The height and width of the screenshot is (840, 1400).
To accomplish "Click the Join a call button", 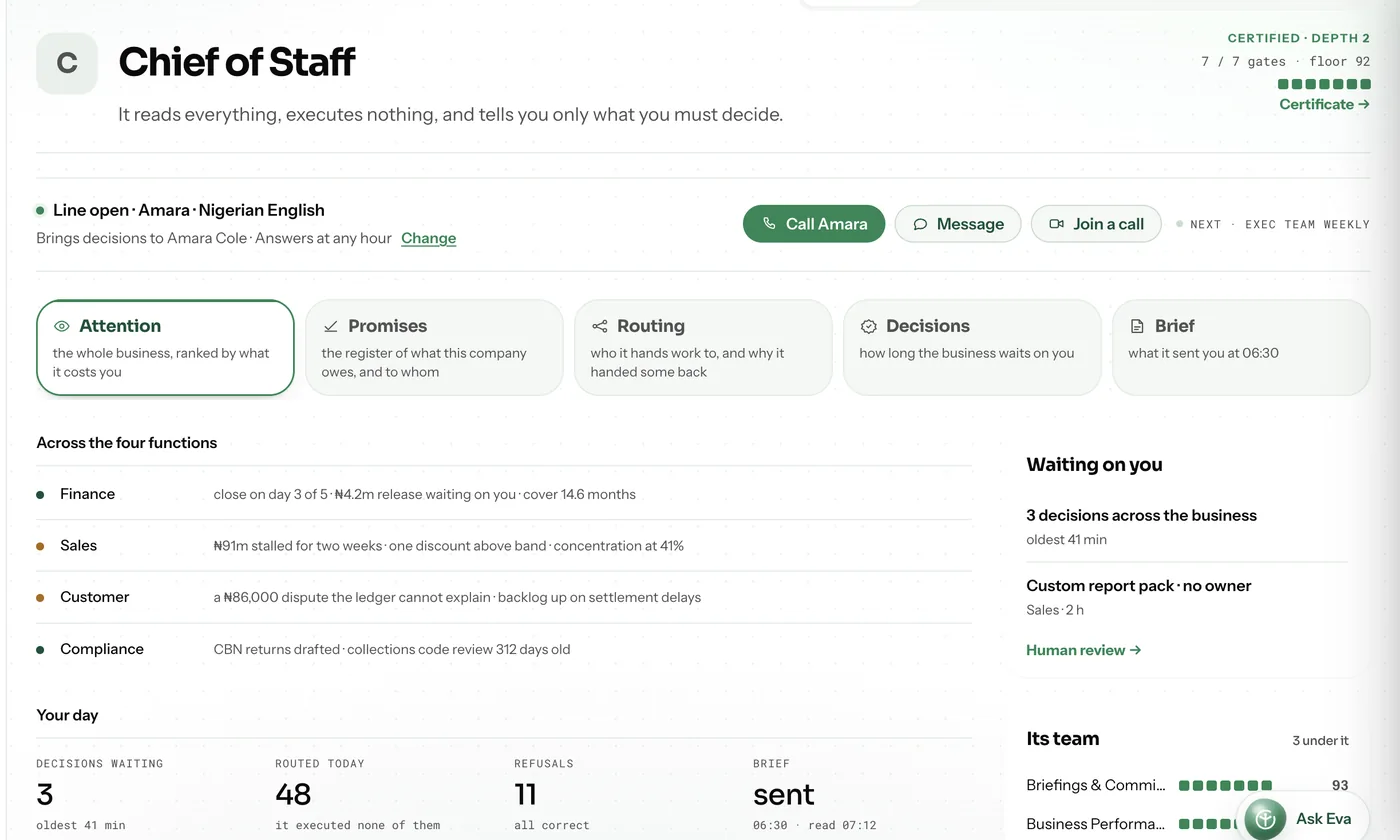I will (x=1096, y=224).
